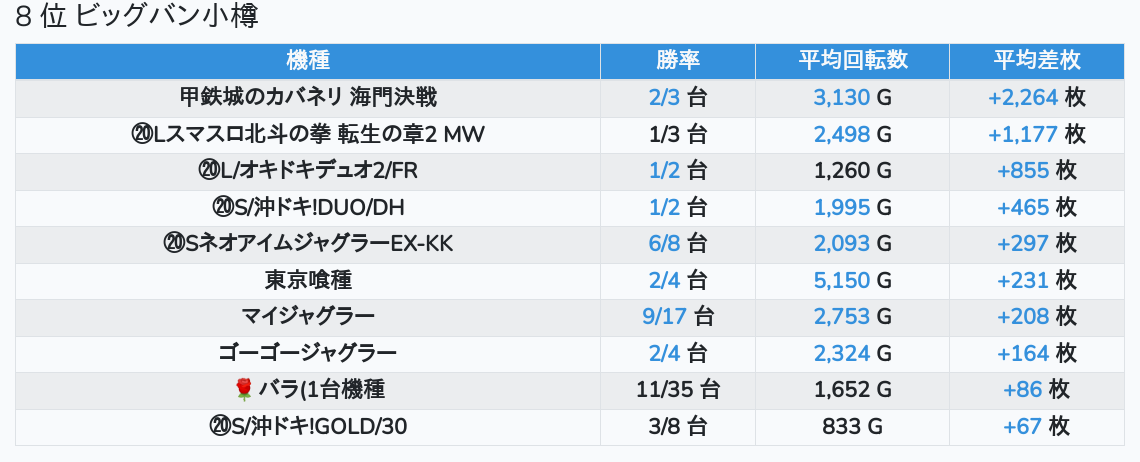Click the +86 difference in バラ row
This screenshot has width=1140, height=462.
pos(1022,390)
